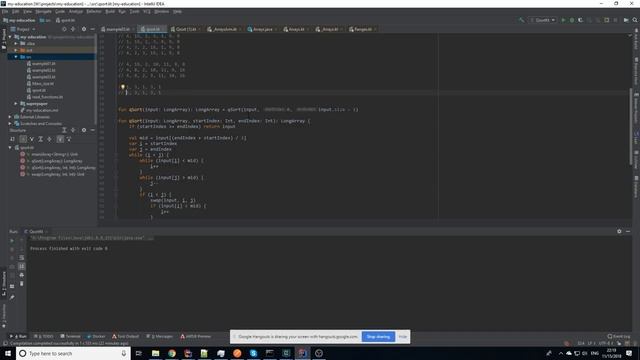
Task: Collapse all in the Project panel
Action: point(73,29)
